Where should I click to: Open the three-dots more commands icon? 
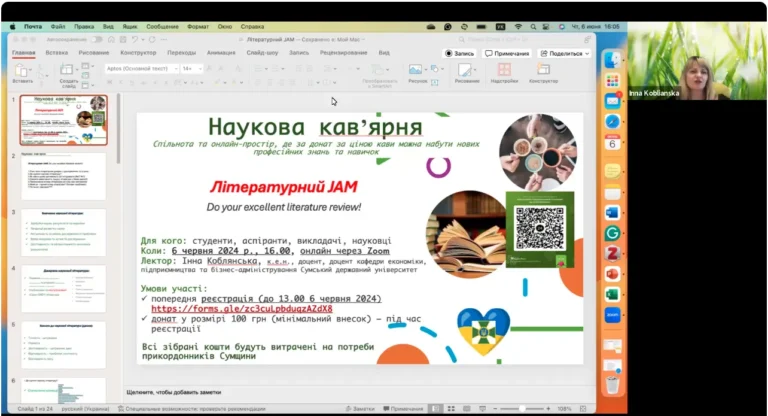(x=164, y=39)
